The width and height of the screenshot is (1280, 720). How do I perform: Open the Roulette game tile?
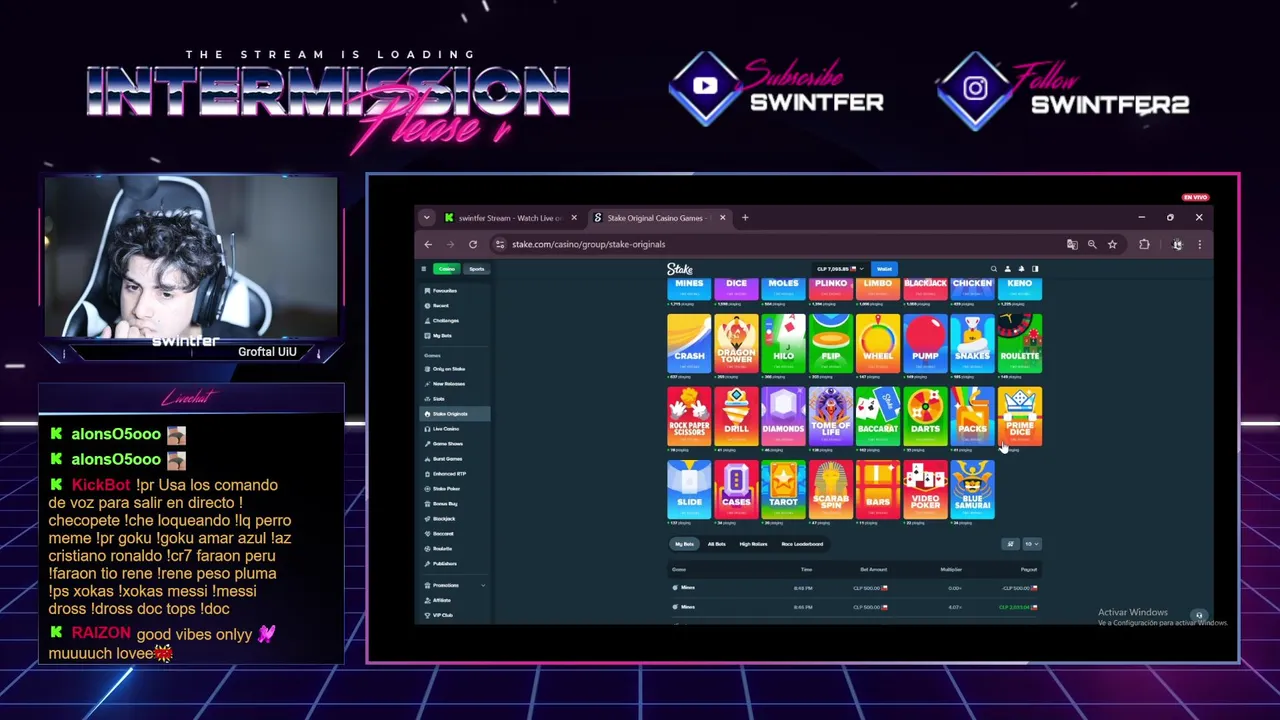tap(1020, 343)
